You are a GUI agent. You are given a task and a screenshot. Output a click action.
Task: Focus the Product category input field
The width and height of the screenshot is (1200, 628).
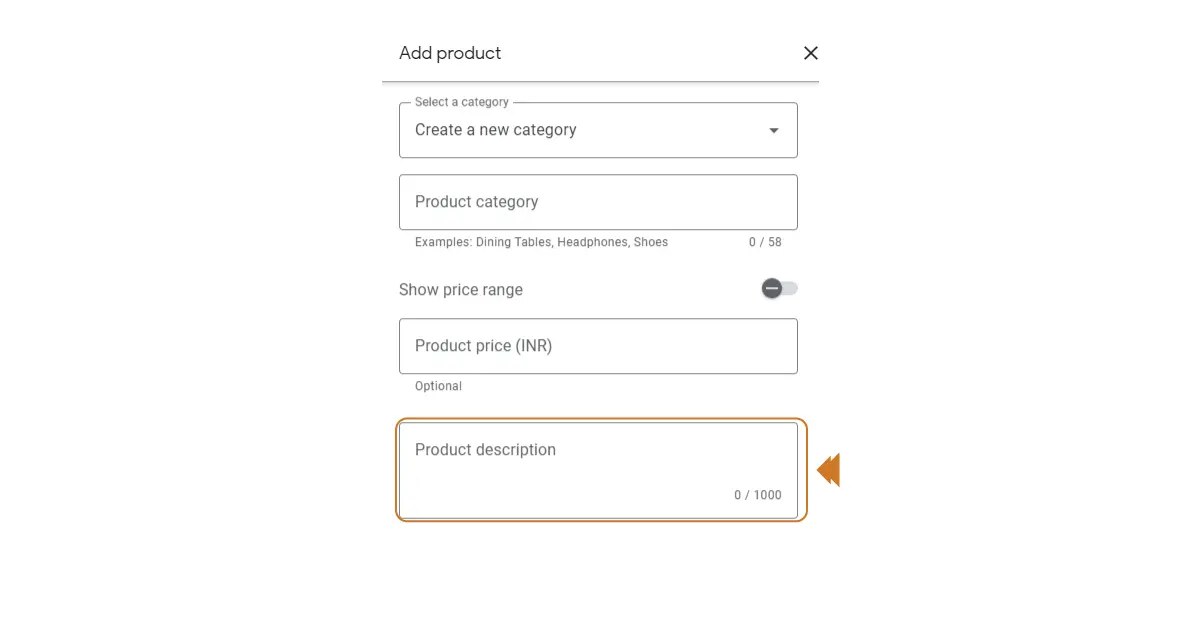coord(597,202)
